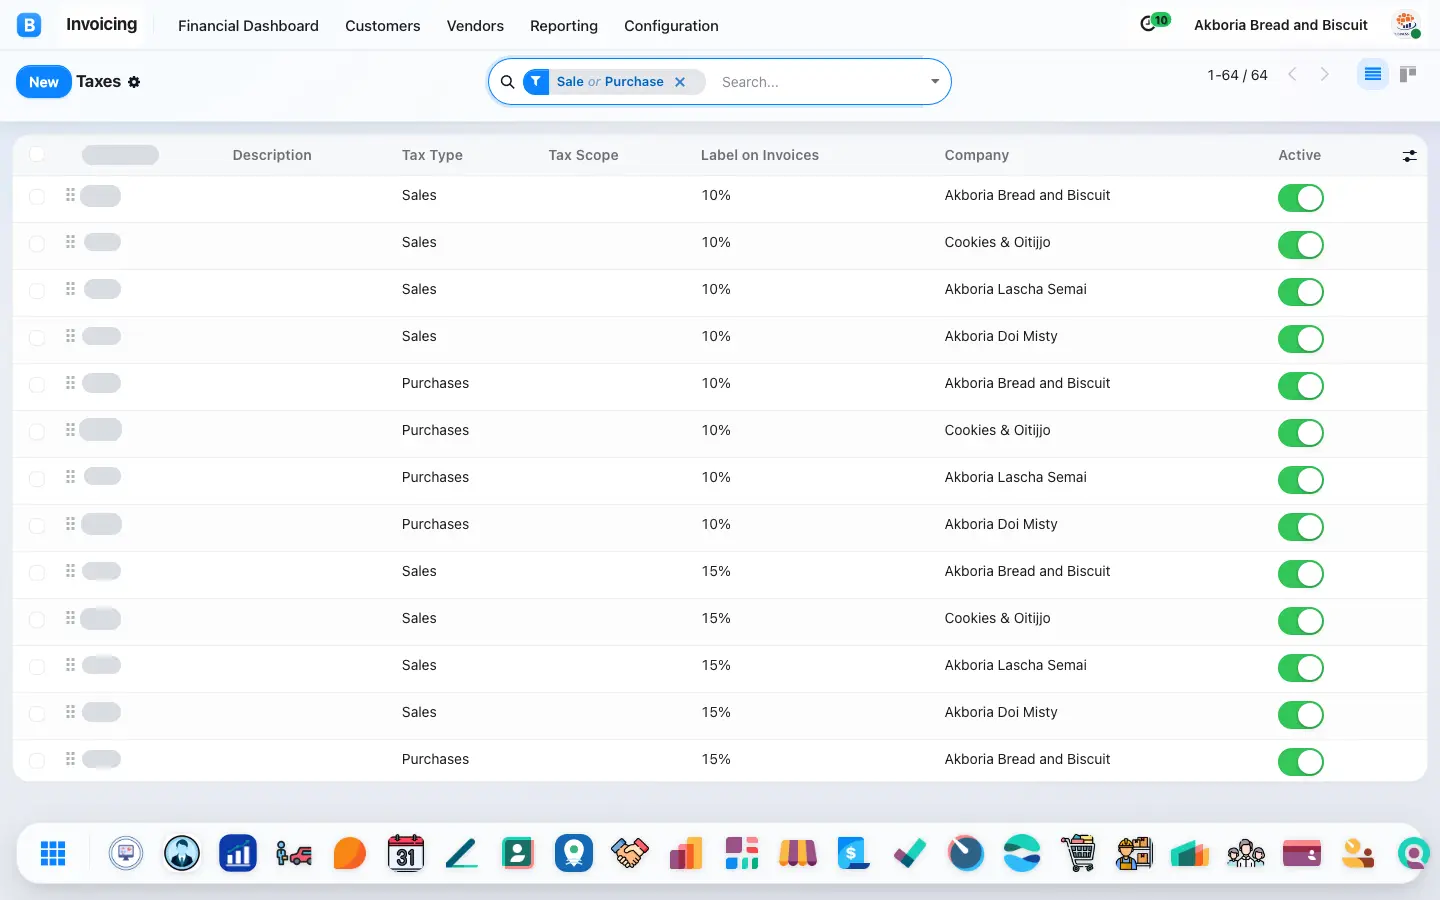The height and width of the screenshot is (900, 1440).
Task: Remove the Sale or Purchase filter
Action: tap(680, 82)
